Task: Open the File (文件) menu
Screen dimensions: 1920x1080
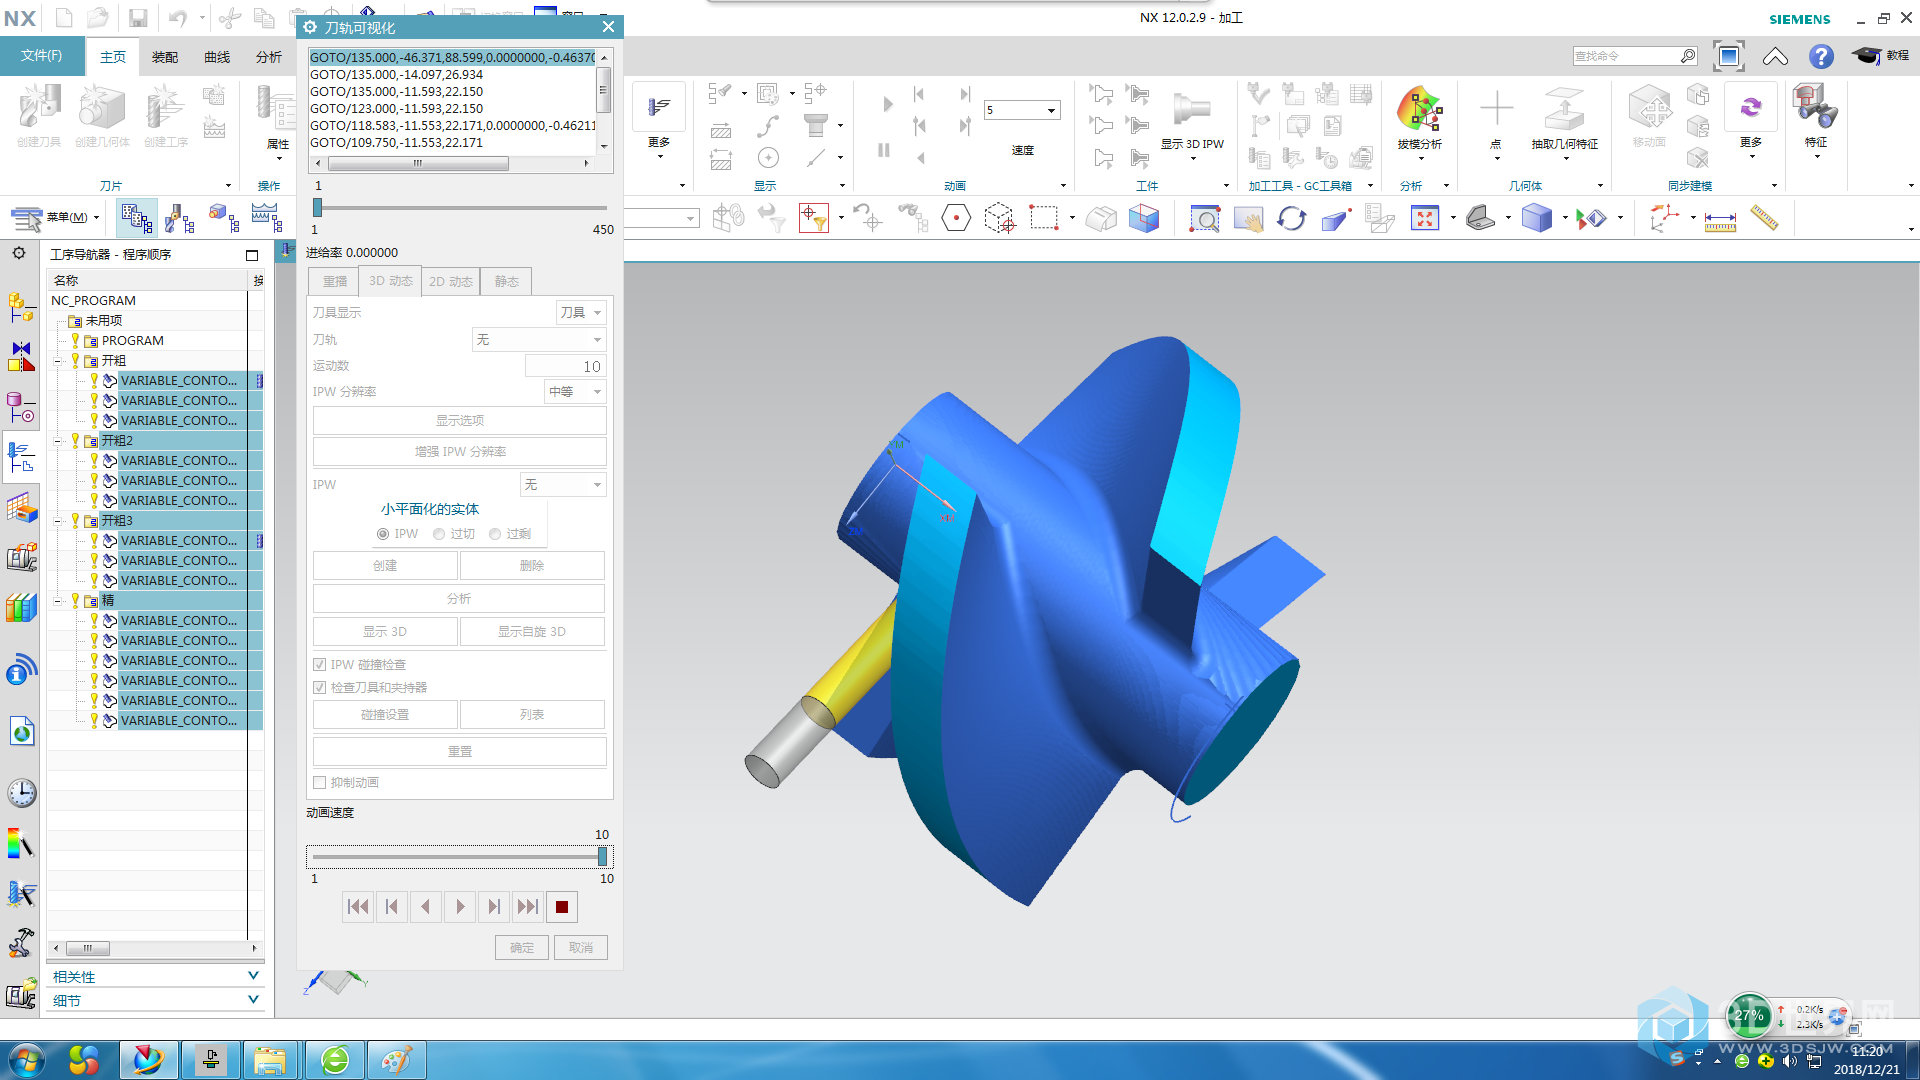Action: coord(41,56)
